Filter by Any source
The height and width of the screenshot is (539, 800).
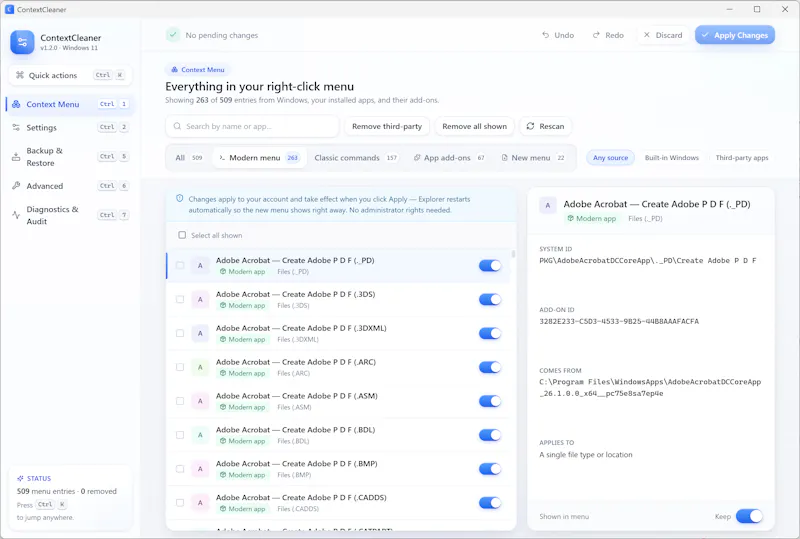click(x=610, y=158)
